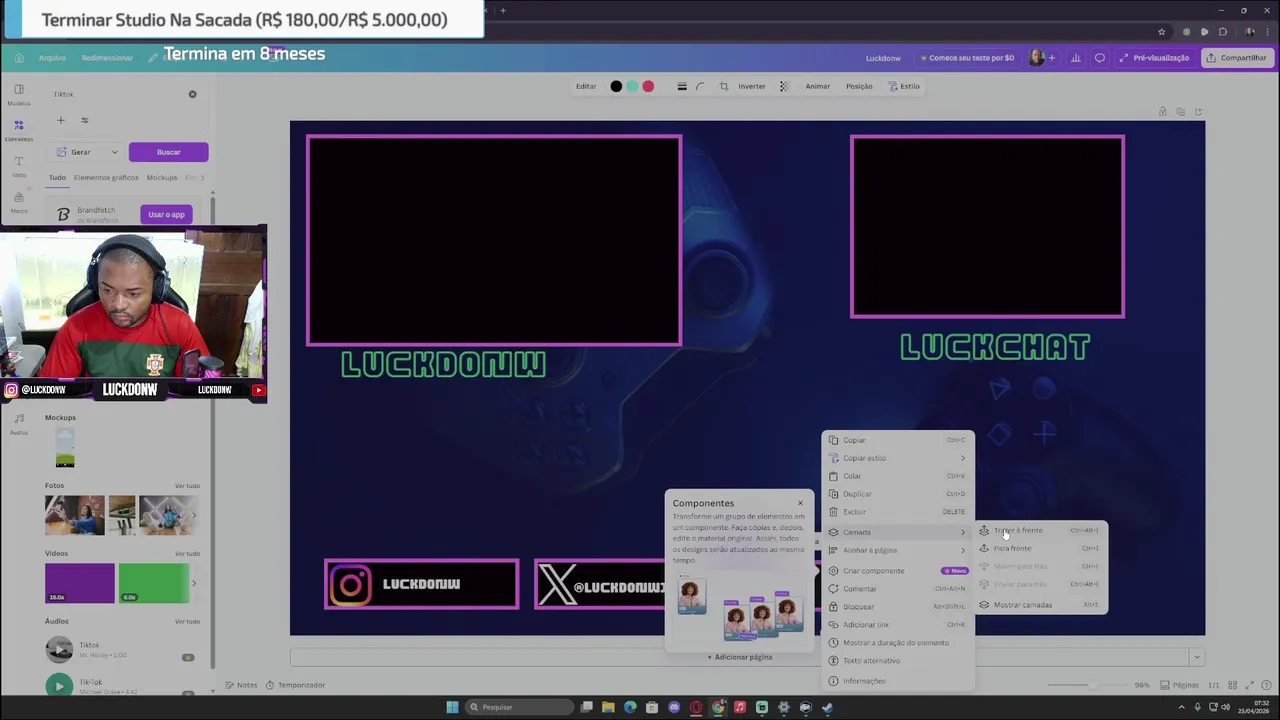The height and width of the screenshot is (720, 1280).
Task: Open the Elementos sidebar panel
Action: click(19, 130)
